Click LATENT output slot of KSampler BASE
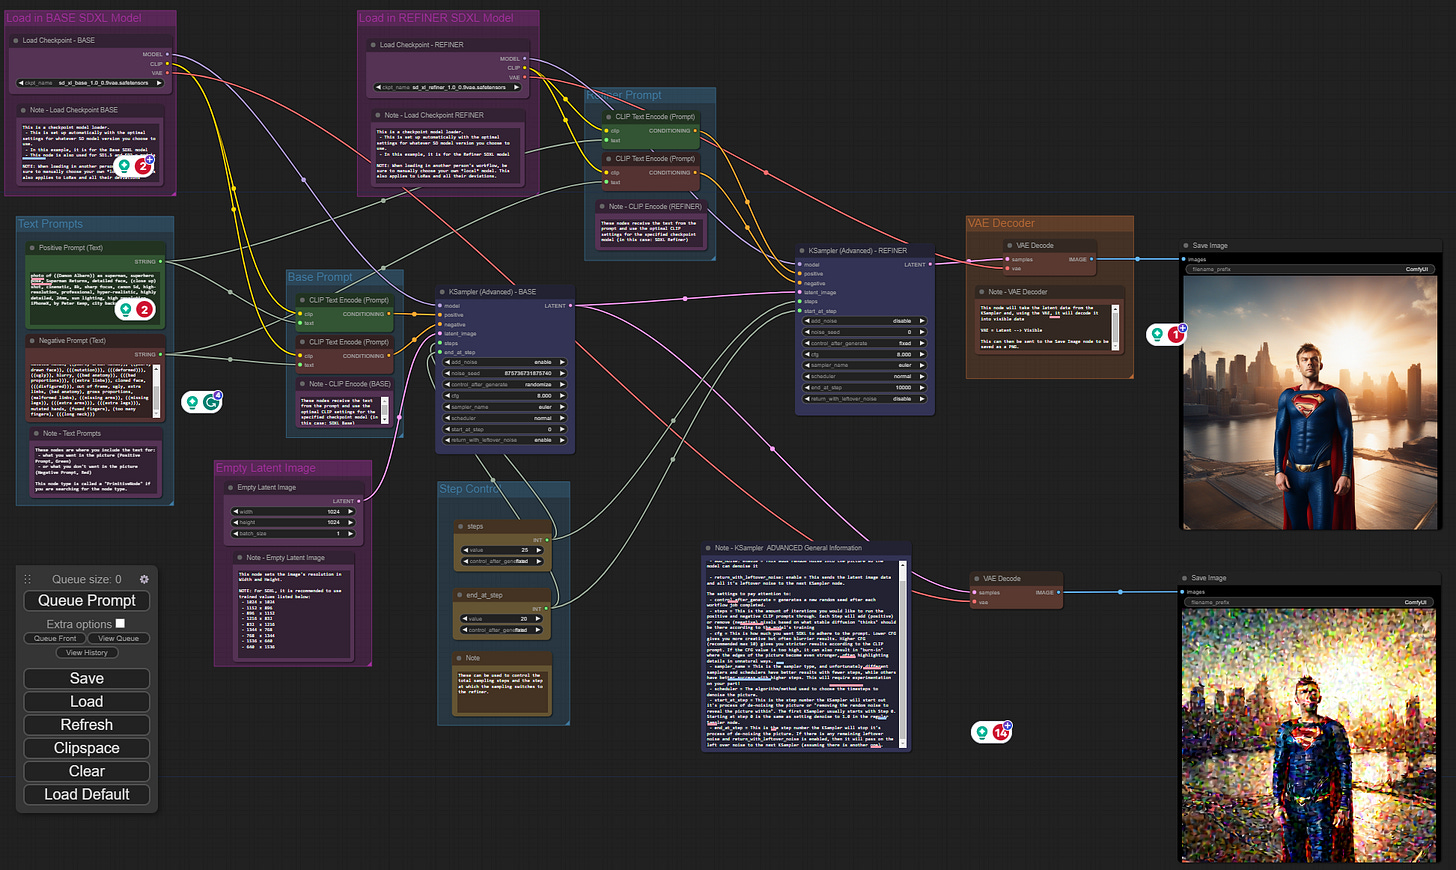Viewport: 1456px width, 870px height. pyautogui.click(x=570, y=306)
